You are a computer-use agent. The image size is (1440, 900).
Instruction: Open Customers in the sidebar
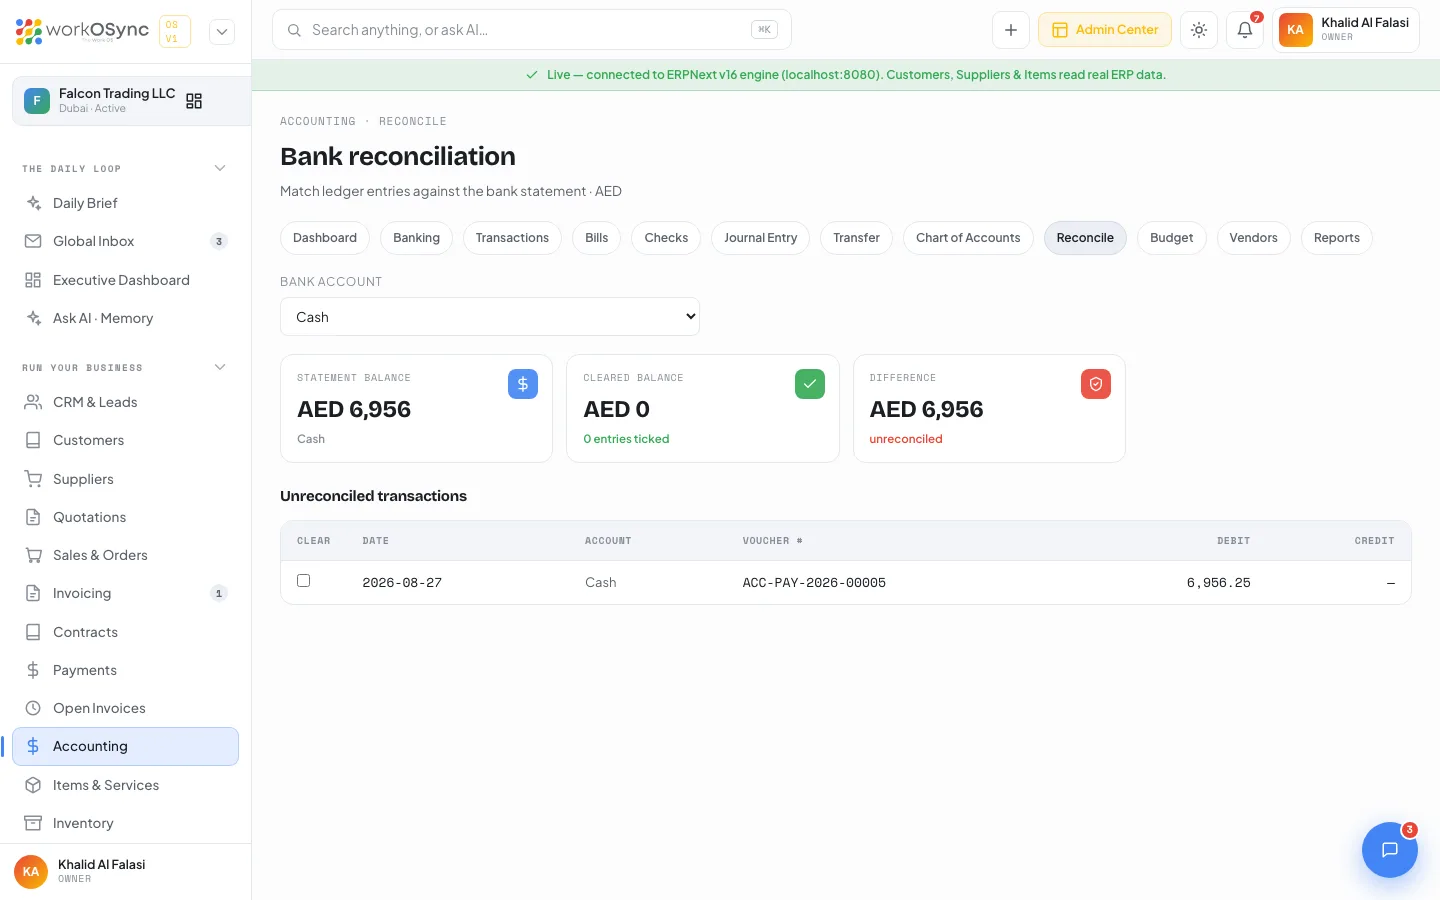coord(125,440)
